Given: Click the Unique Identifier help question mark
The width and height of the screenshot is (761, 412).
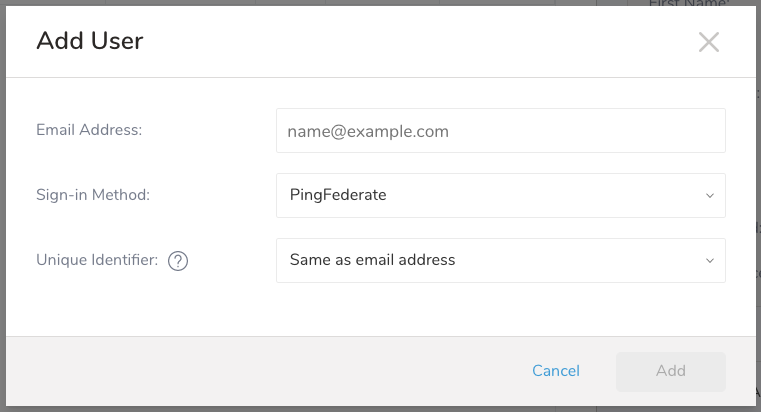Looking at the screenshot, I should (x=178, y=261).
